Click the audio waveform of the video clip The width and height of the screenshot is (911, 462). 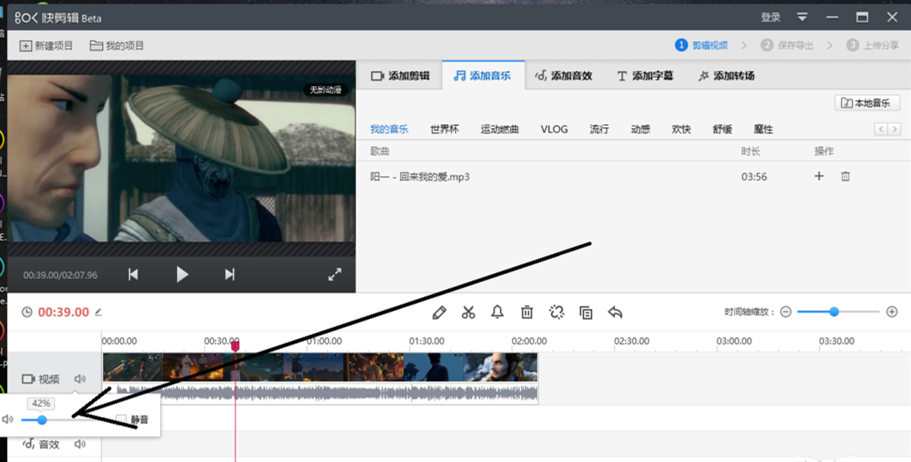(320, 393)
